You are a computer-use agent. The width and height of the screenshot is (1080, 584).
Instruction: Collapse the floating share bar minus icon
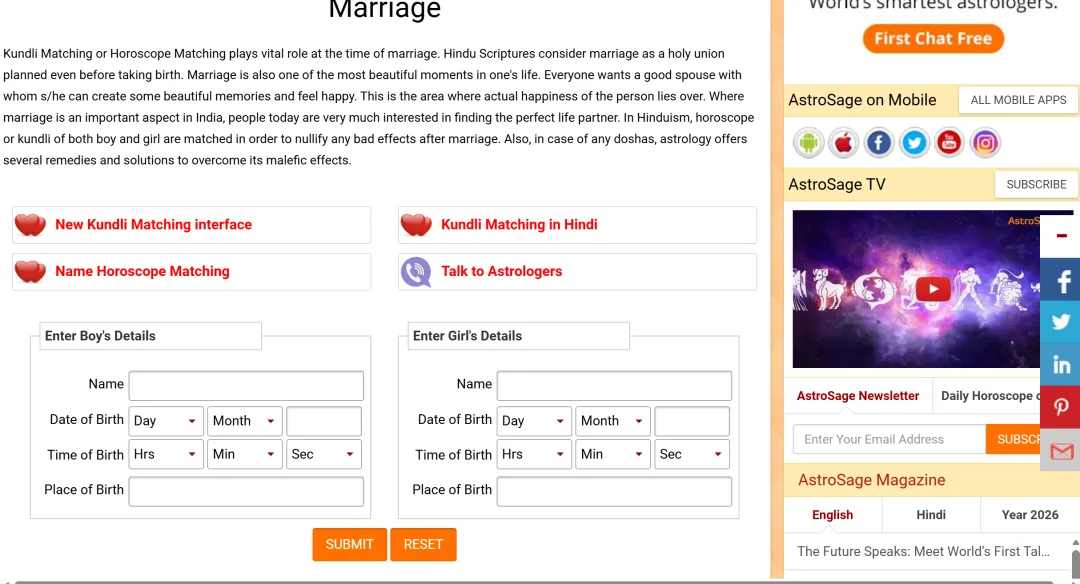(x=1061, y=236)
